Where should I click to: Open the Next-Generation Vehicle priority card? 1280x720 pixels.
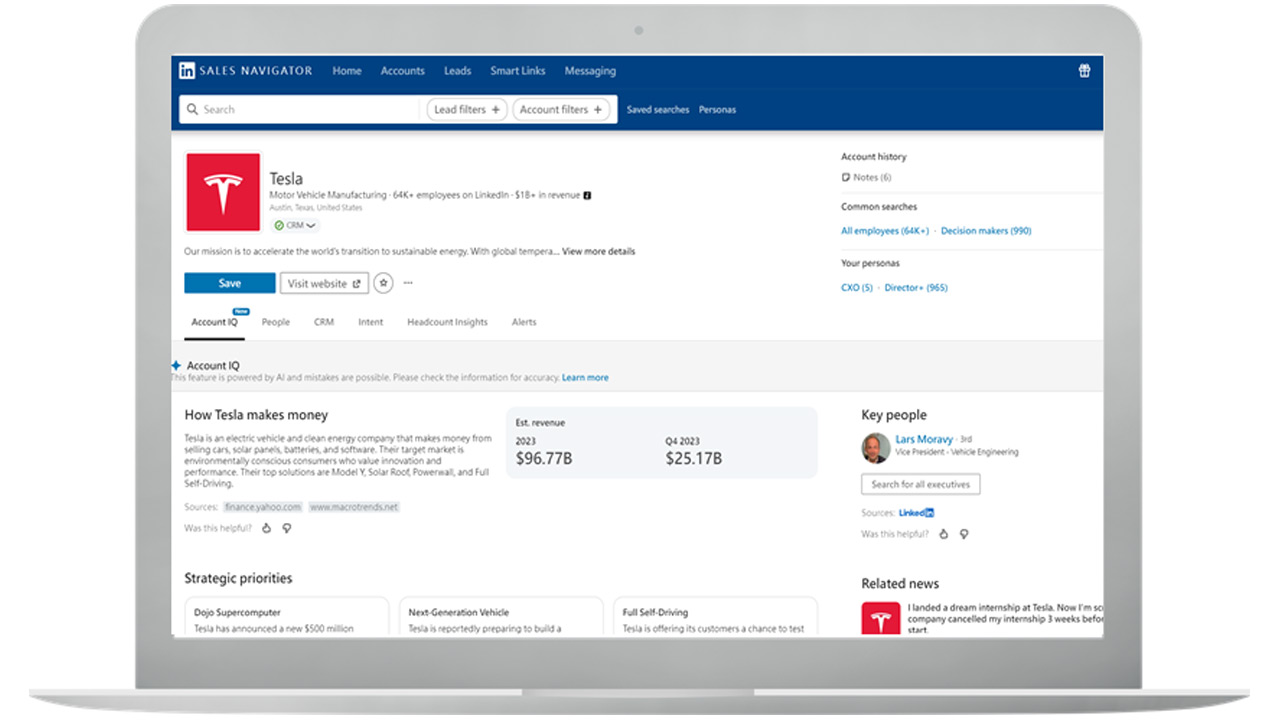point(501,617)
